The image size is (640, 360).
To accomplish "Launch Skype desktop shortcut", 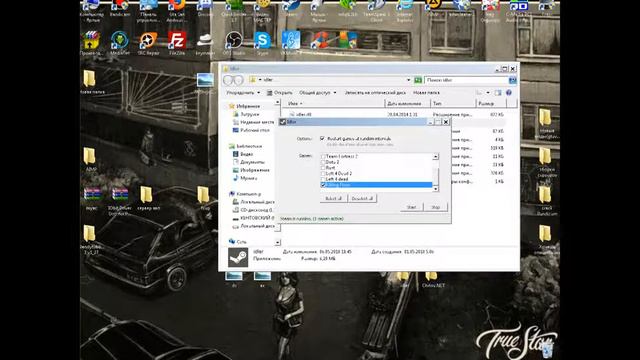I will click(x=262, y=41).
